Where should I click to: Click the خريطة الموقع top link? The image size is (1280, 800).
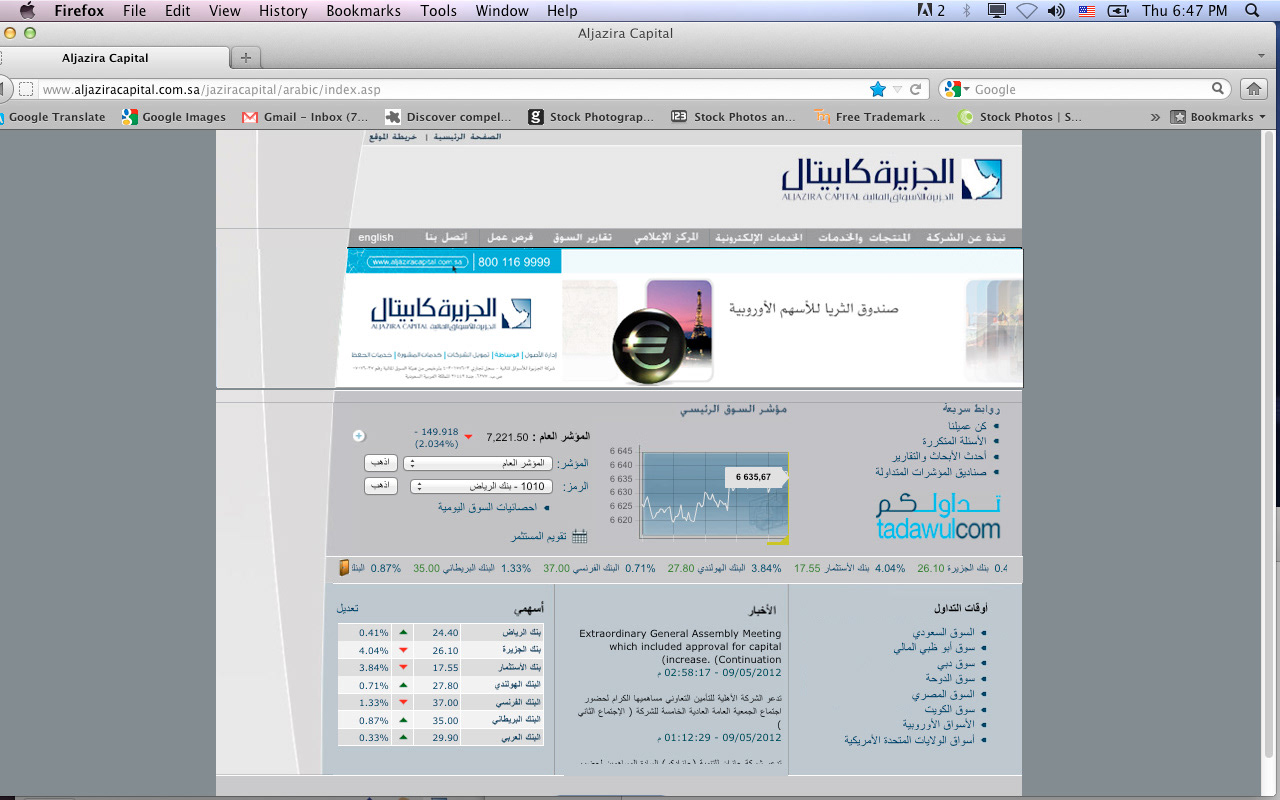tap(395, 136)
